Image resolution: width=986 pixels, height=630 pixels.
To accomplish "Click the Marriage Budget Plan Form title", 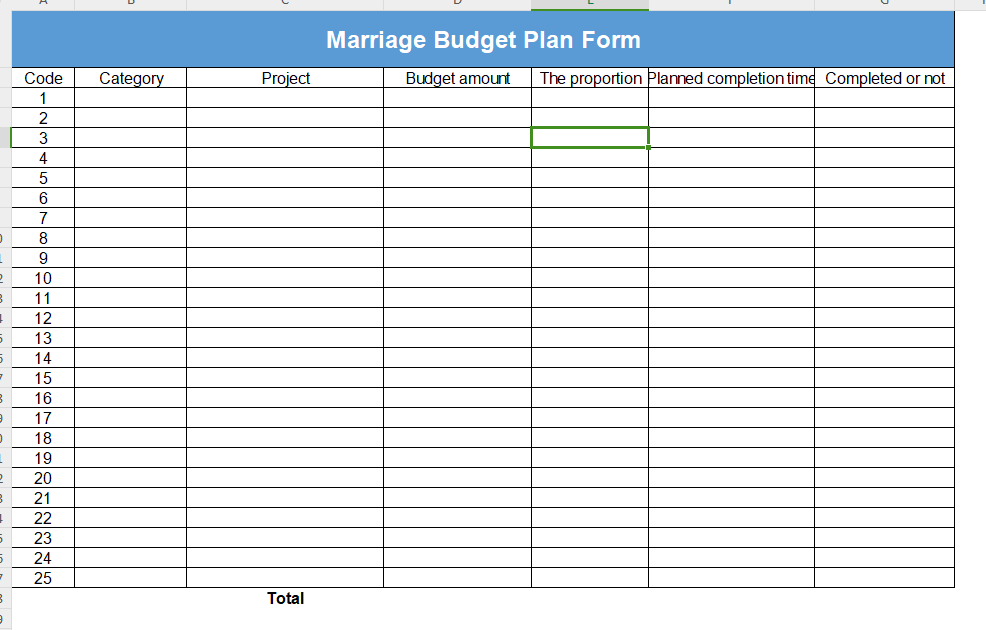I will pos(483,40).
